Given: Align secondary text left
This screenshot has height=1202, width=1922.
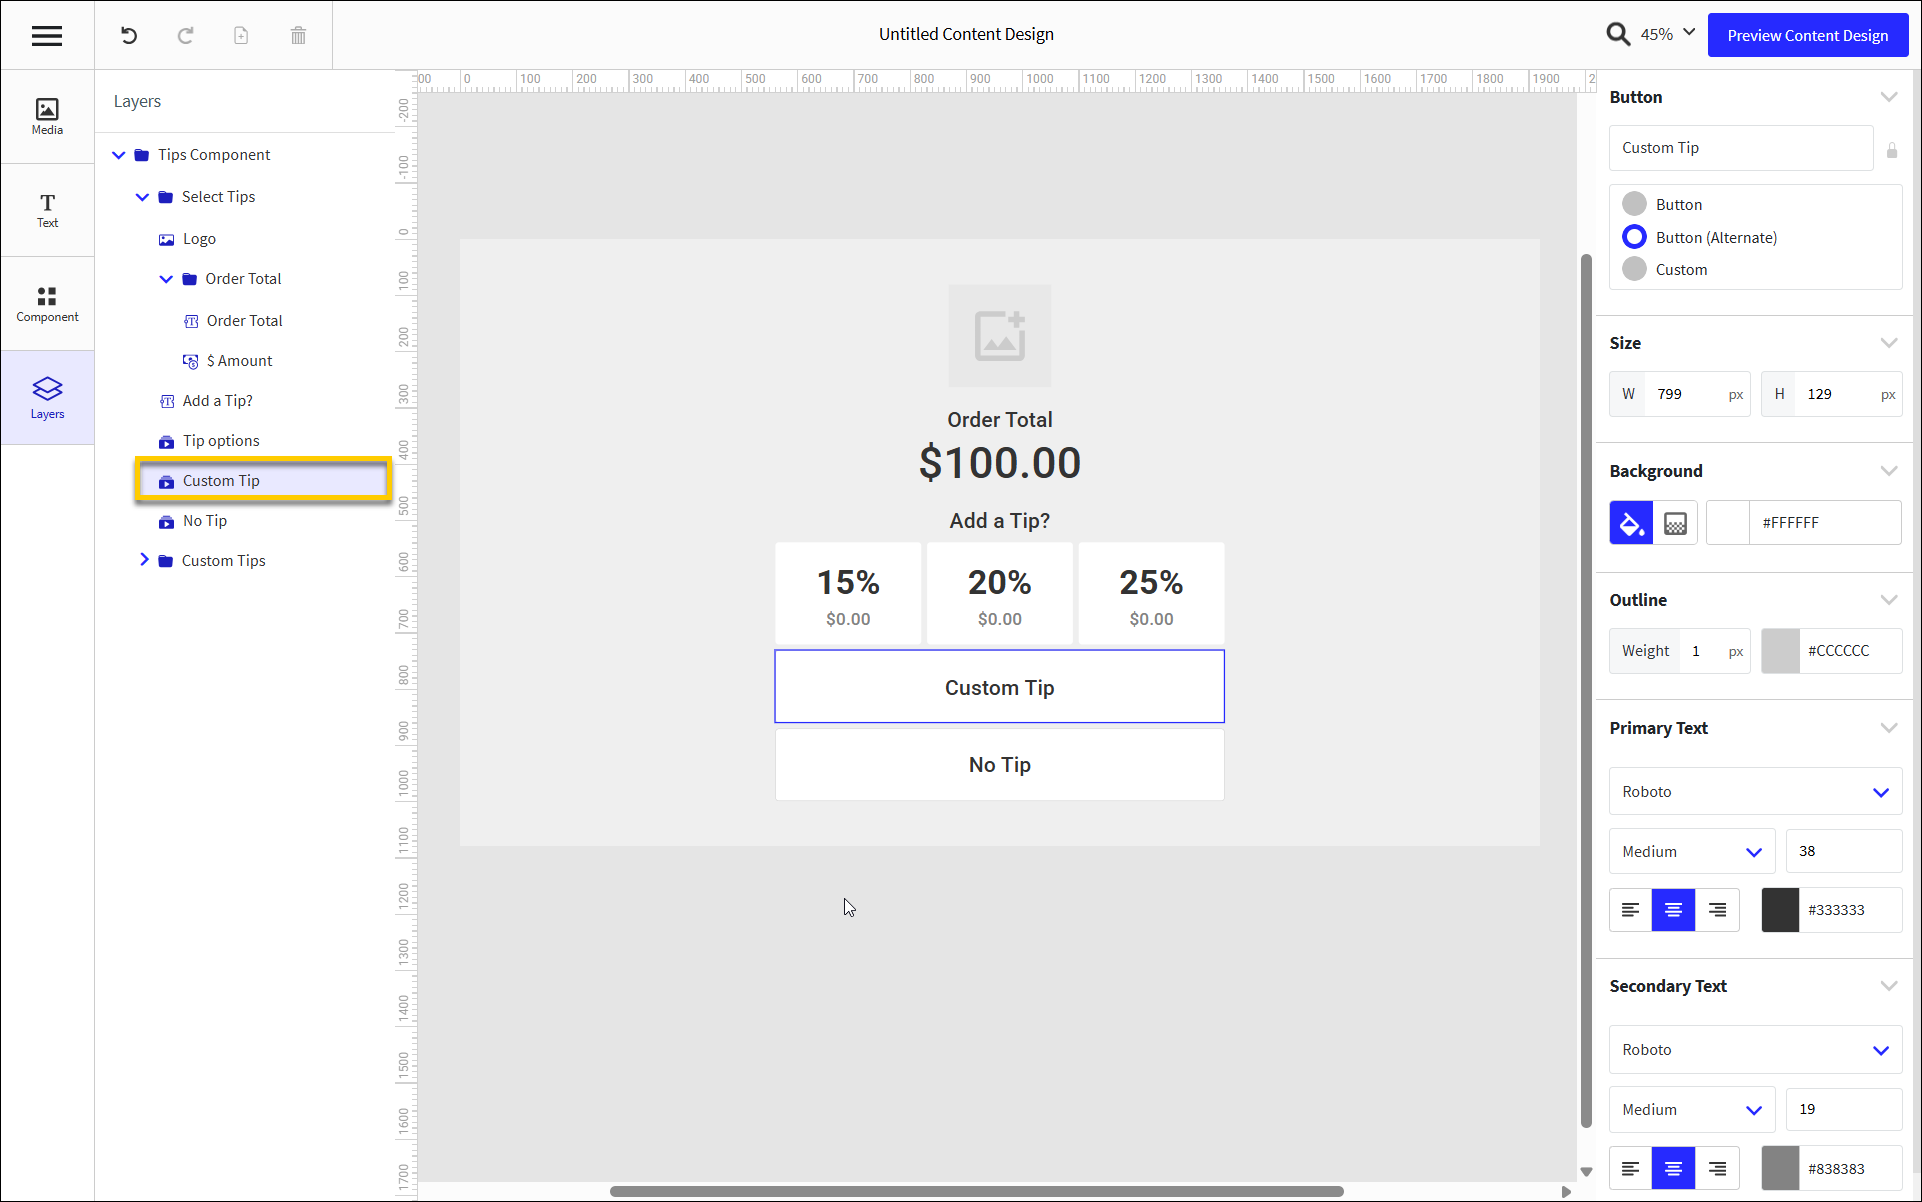Looking at the screenshot, I should click(1631, 1168).
